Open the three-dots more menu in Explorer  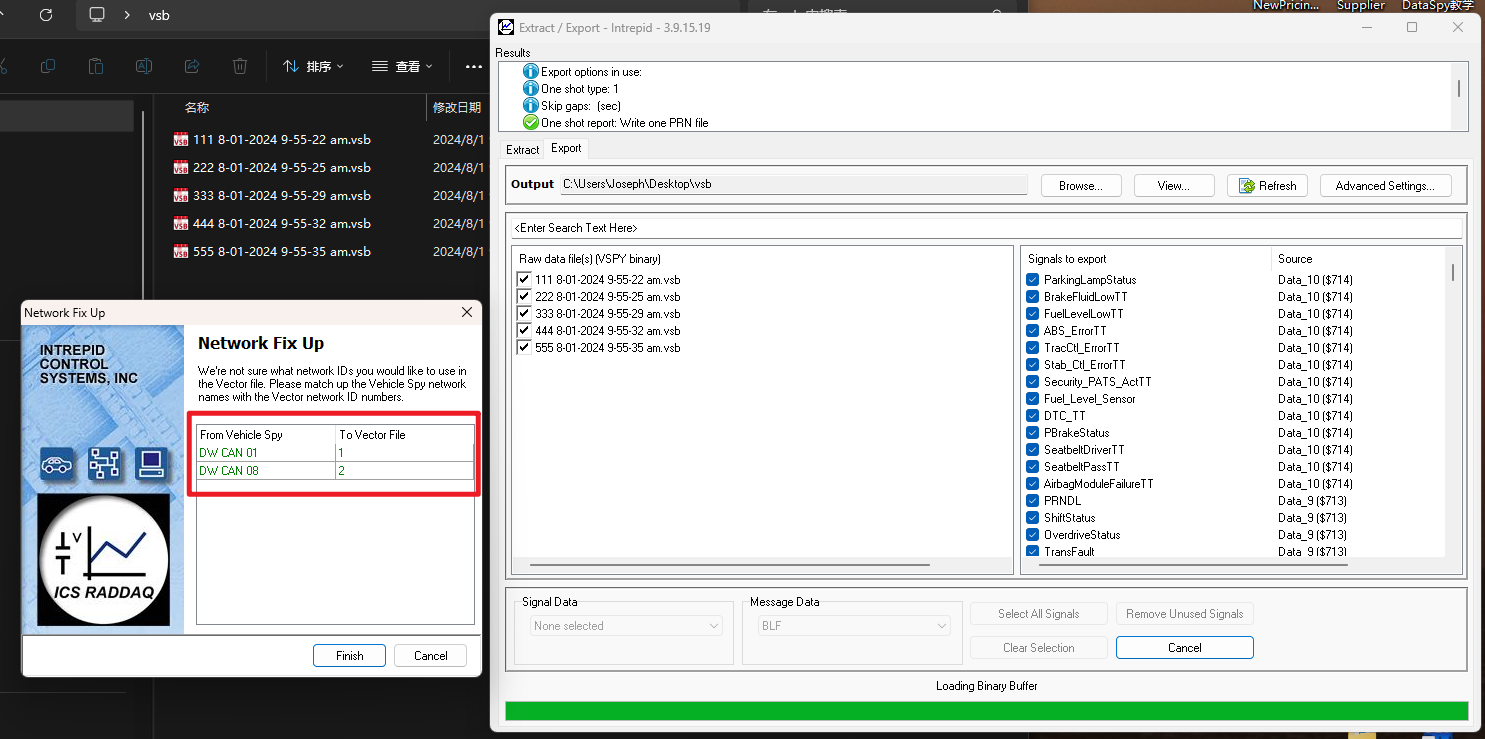(x=474, y=66)
